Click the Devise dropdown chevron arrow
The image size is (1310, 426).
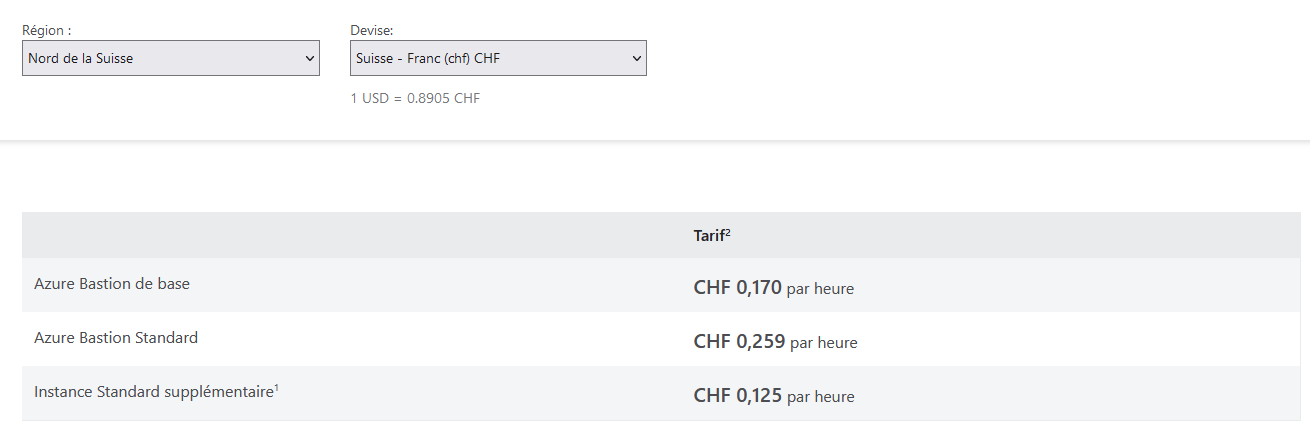pyautogui.click(x=636, y=58)
